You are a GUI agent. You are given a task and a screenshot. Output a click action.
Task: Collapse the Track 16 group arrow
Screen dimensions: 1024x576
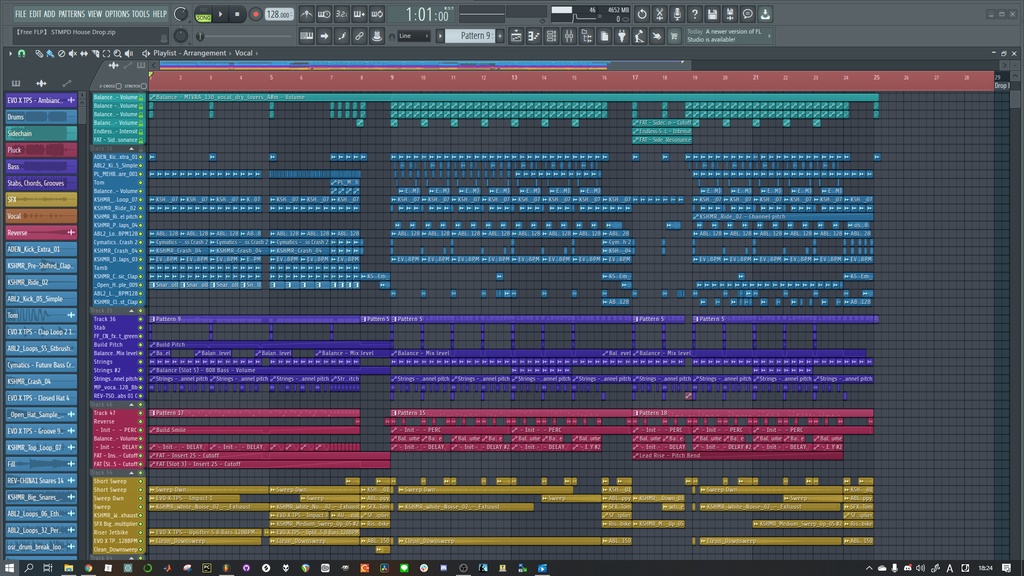131,149
